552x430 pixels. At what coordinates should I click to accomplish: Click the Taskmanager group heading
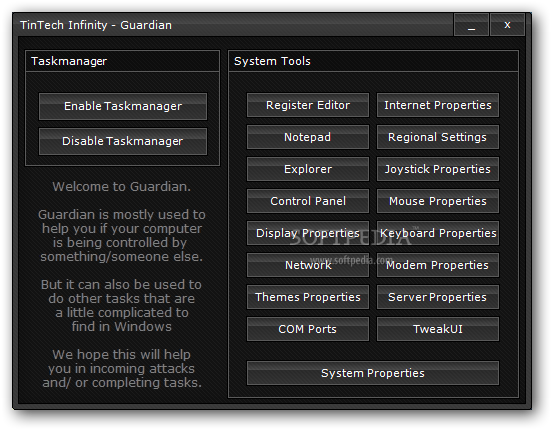coord(69,61)
